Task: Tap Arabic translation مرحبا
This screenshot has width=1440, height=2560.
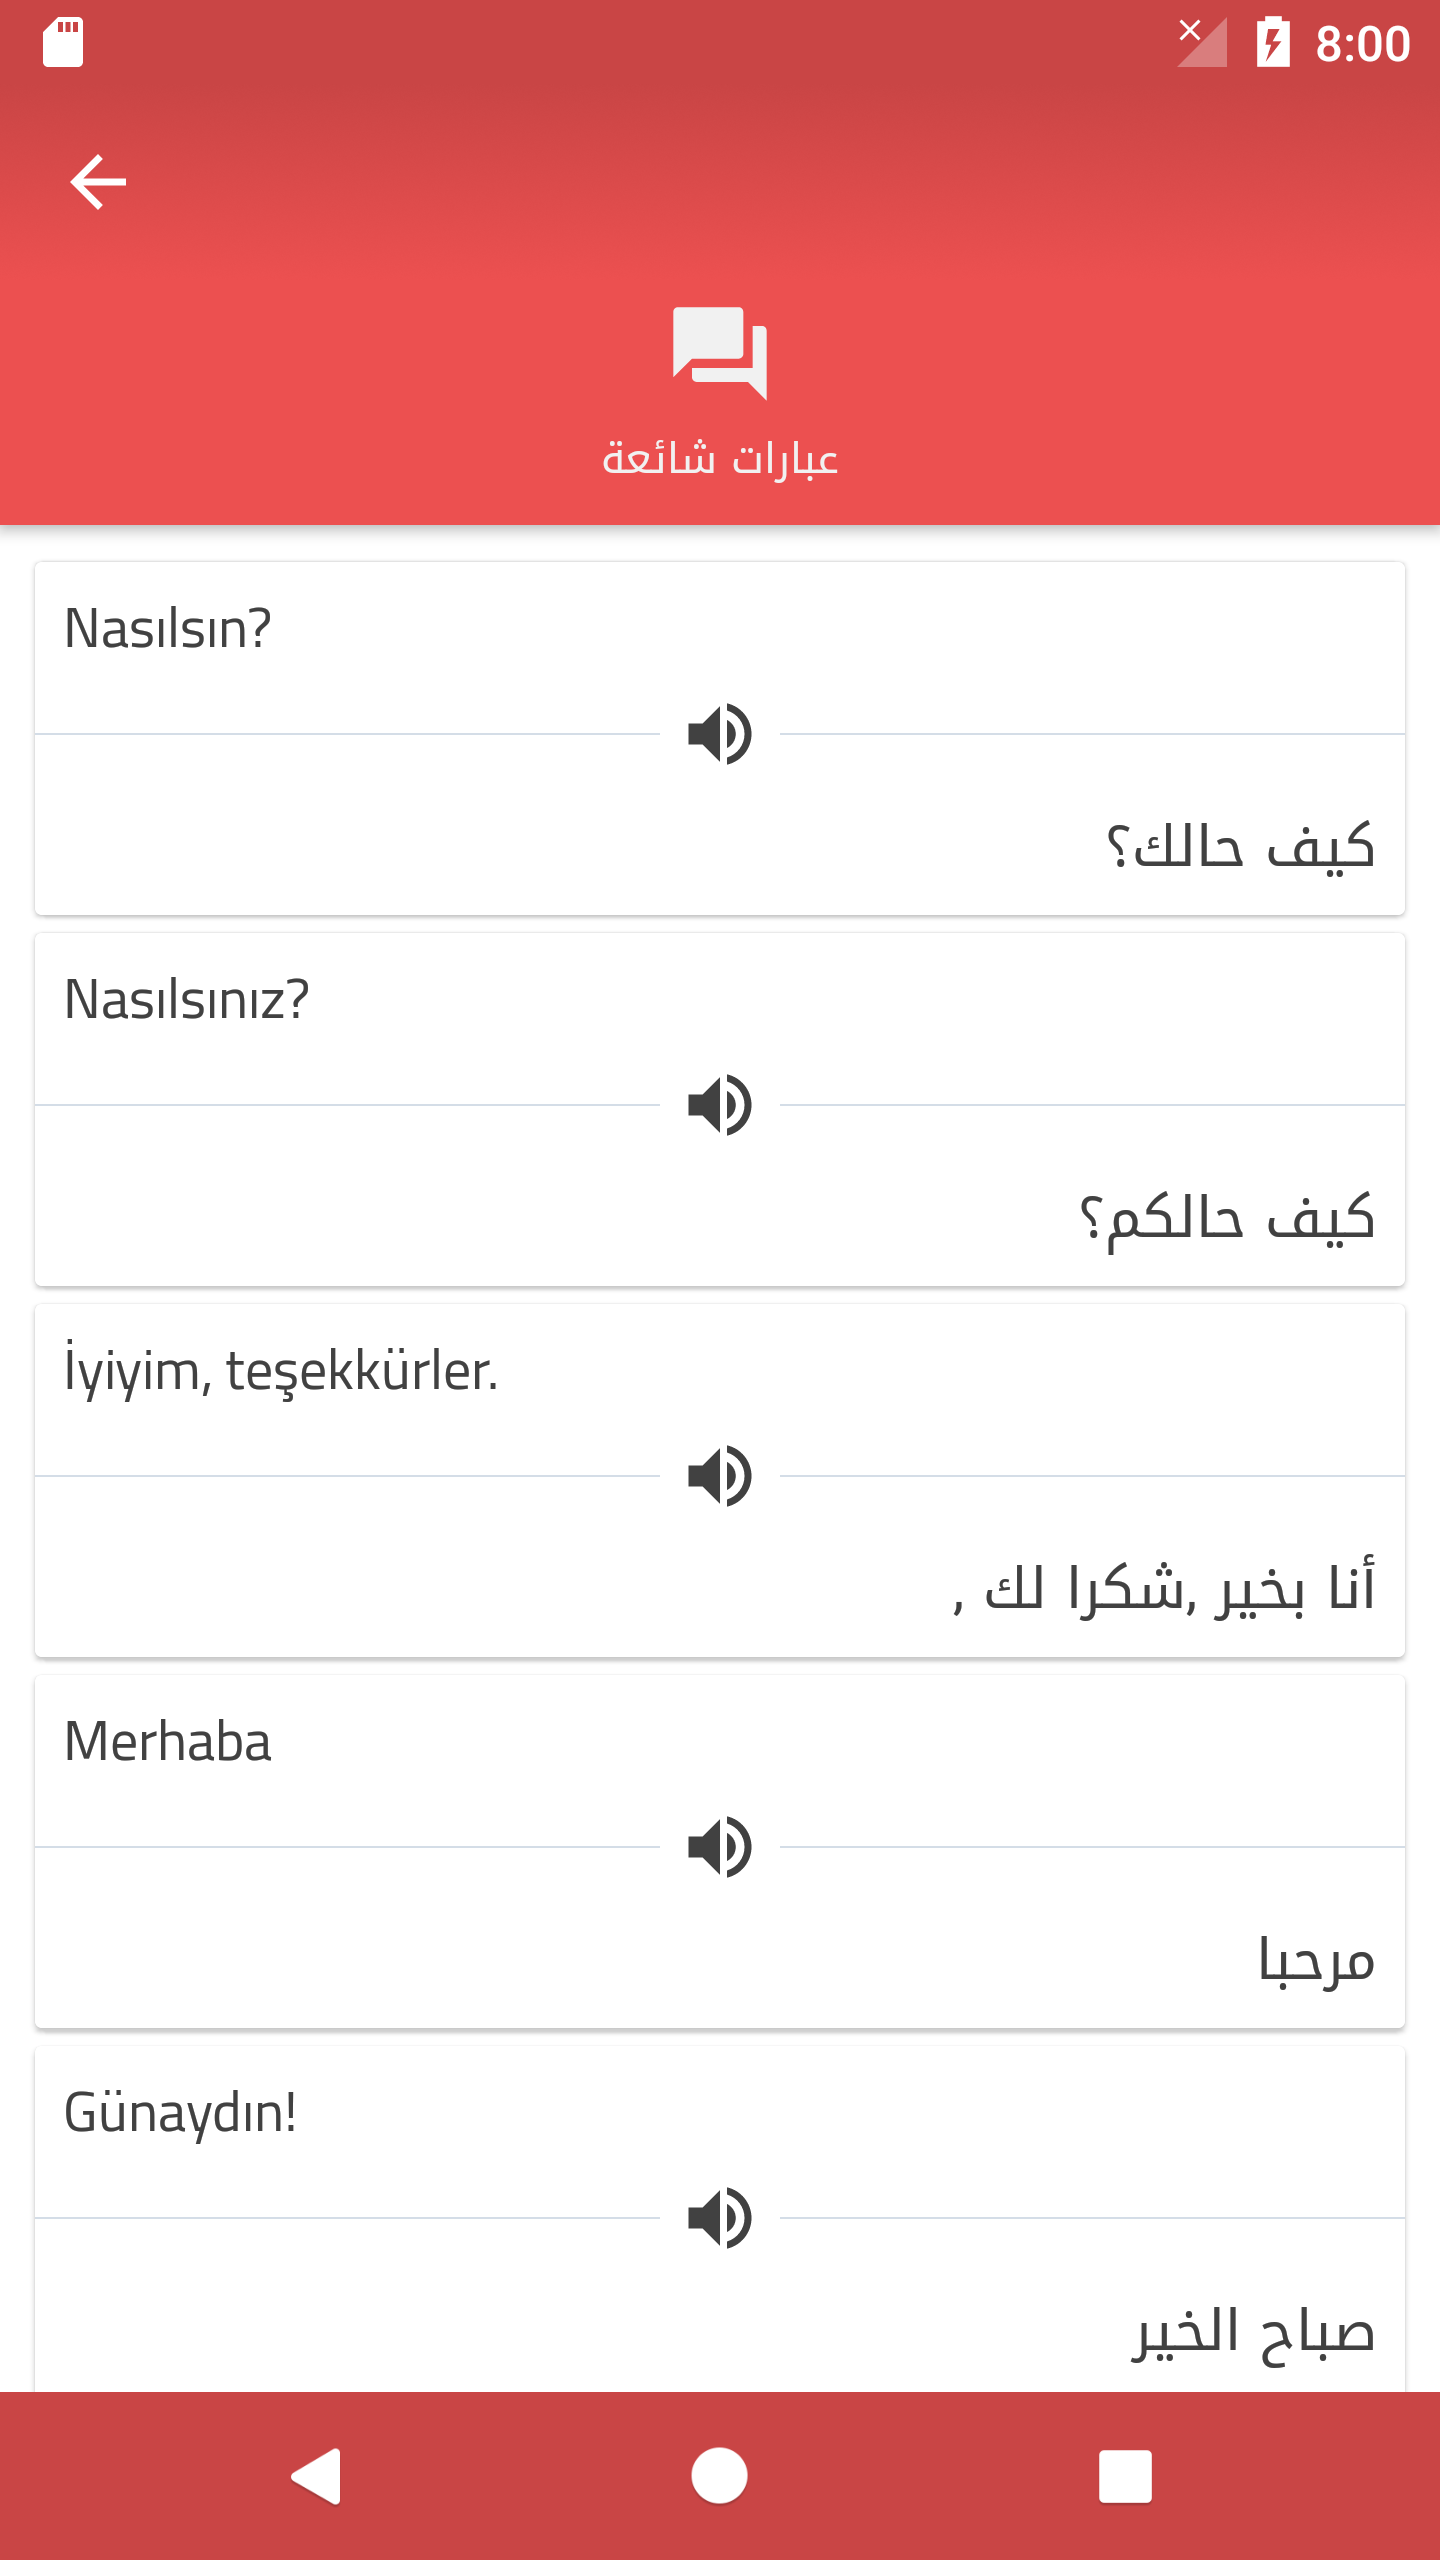Action: pos(1316,1960)
